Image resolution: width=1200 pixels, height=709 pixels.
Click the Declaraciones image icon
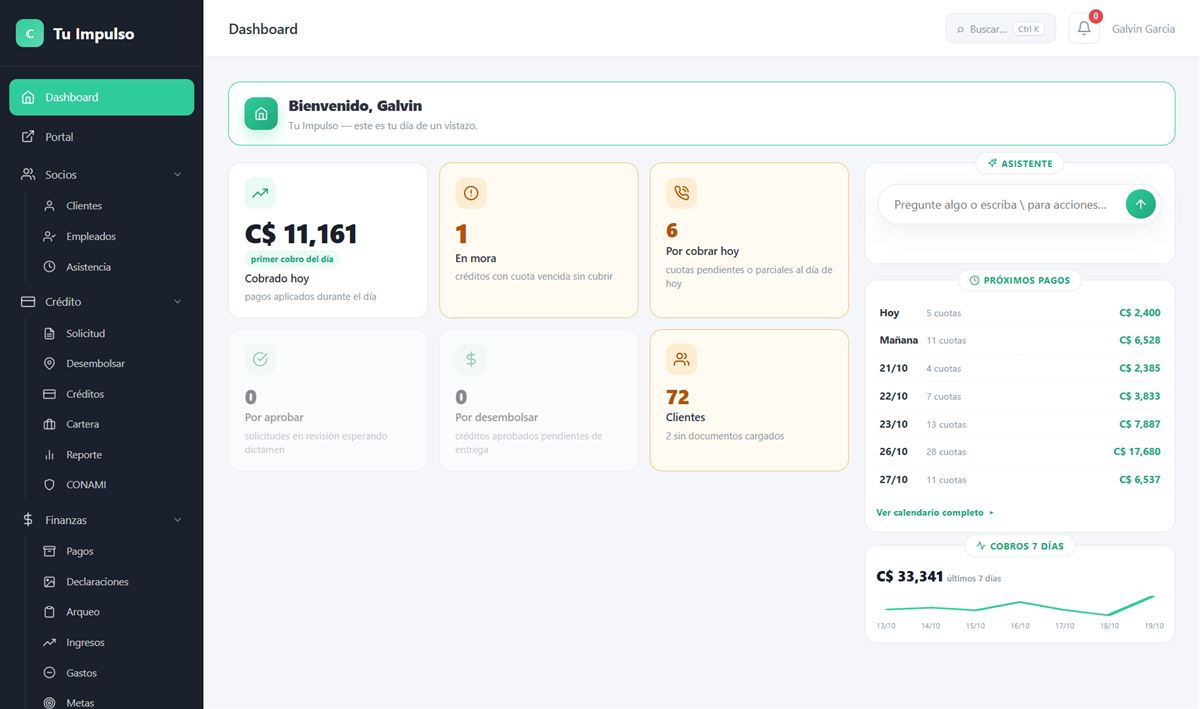49,582
